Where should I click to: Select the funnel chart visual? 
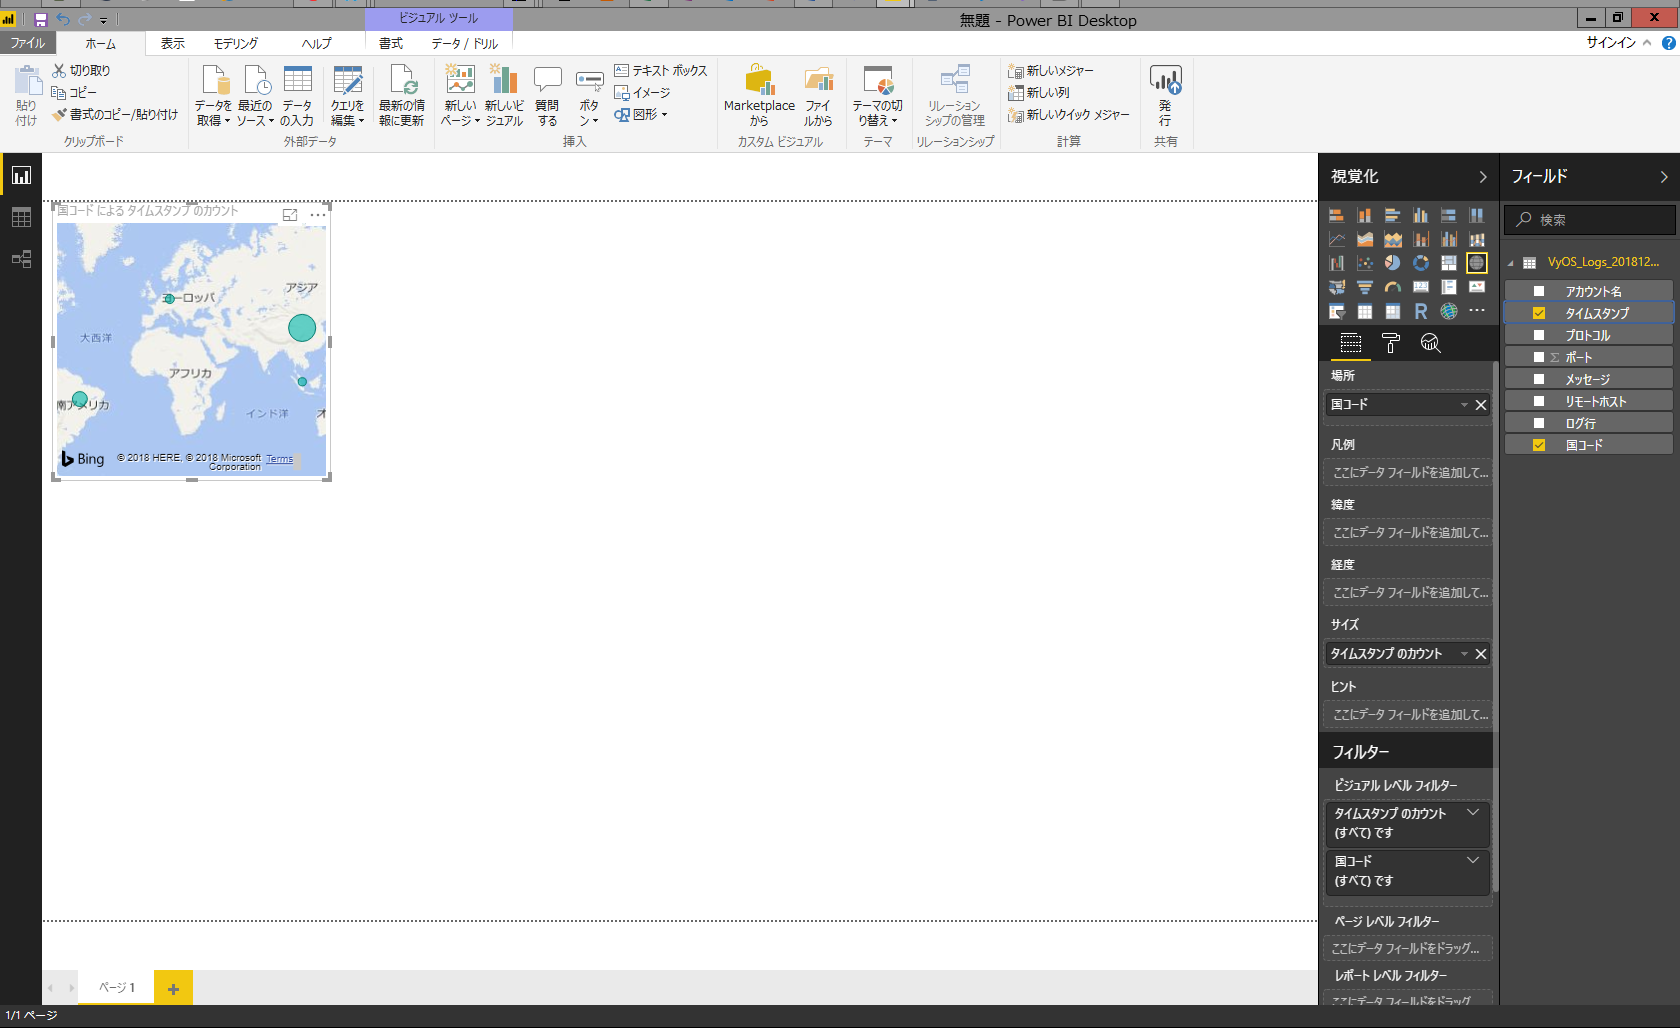[x=1365, y=287]
